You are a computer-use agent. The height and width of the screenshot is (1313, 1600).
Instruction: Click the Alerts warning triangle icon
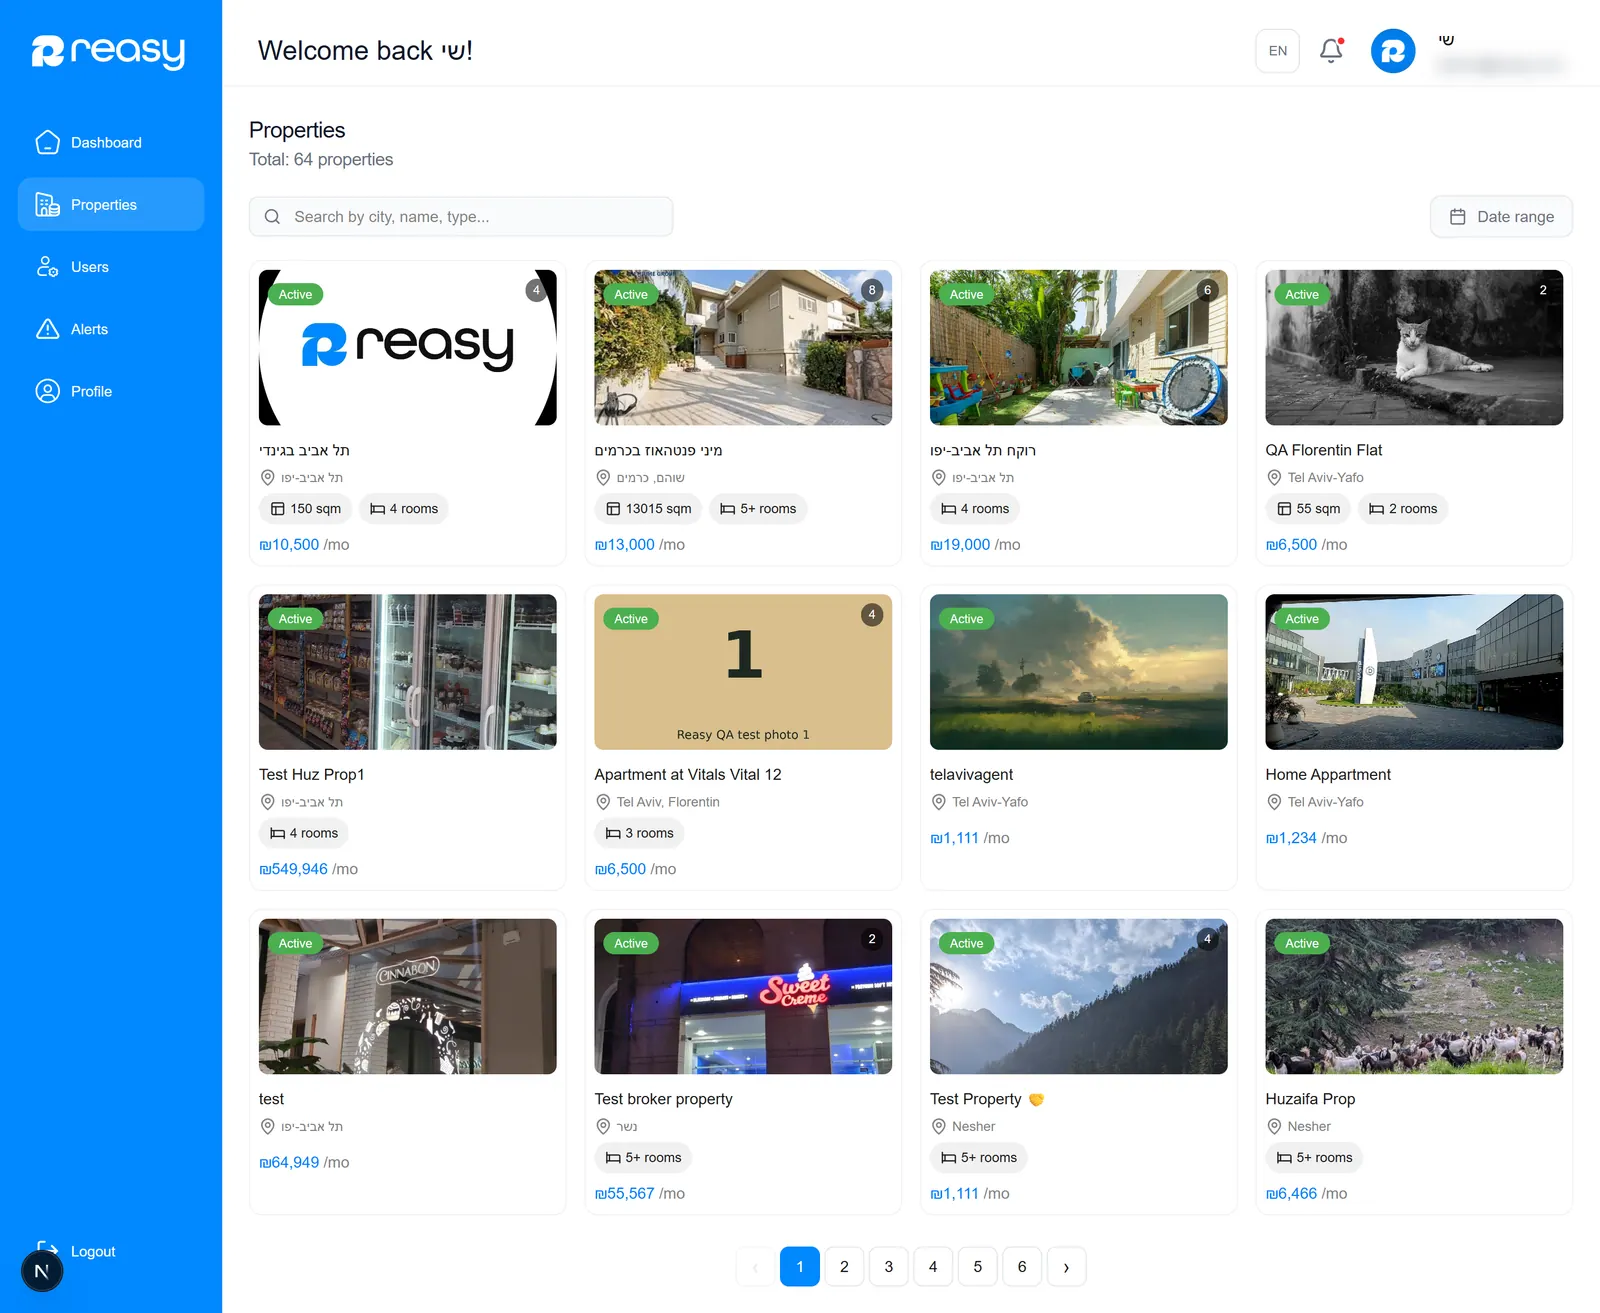pyautogui.click(x=47, y=329)
